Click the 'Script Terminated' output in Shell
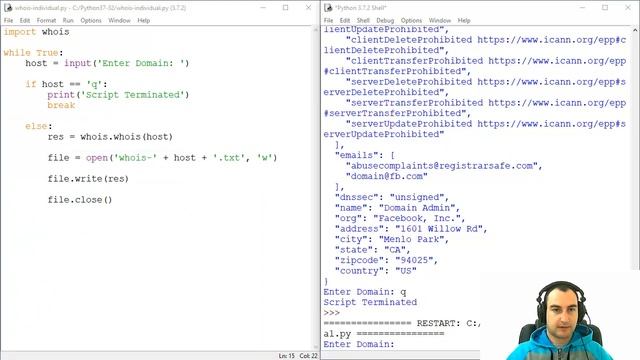The image size is (640, 360). (x=370, y=302)
